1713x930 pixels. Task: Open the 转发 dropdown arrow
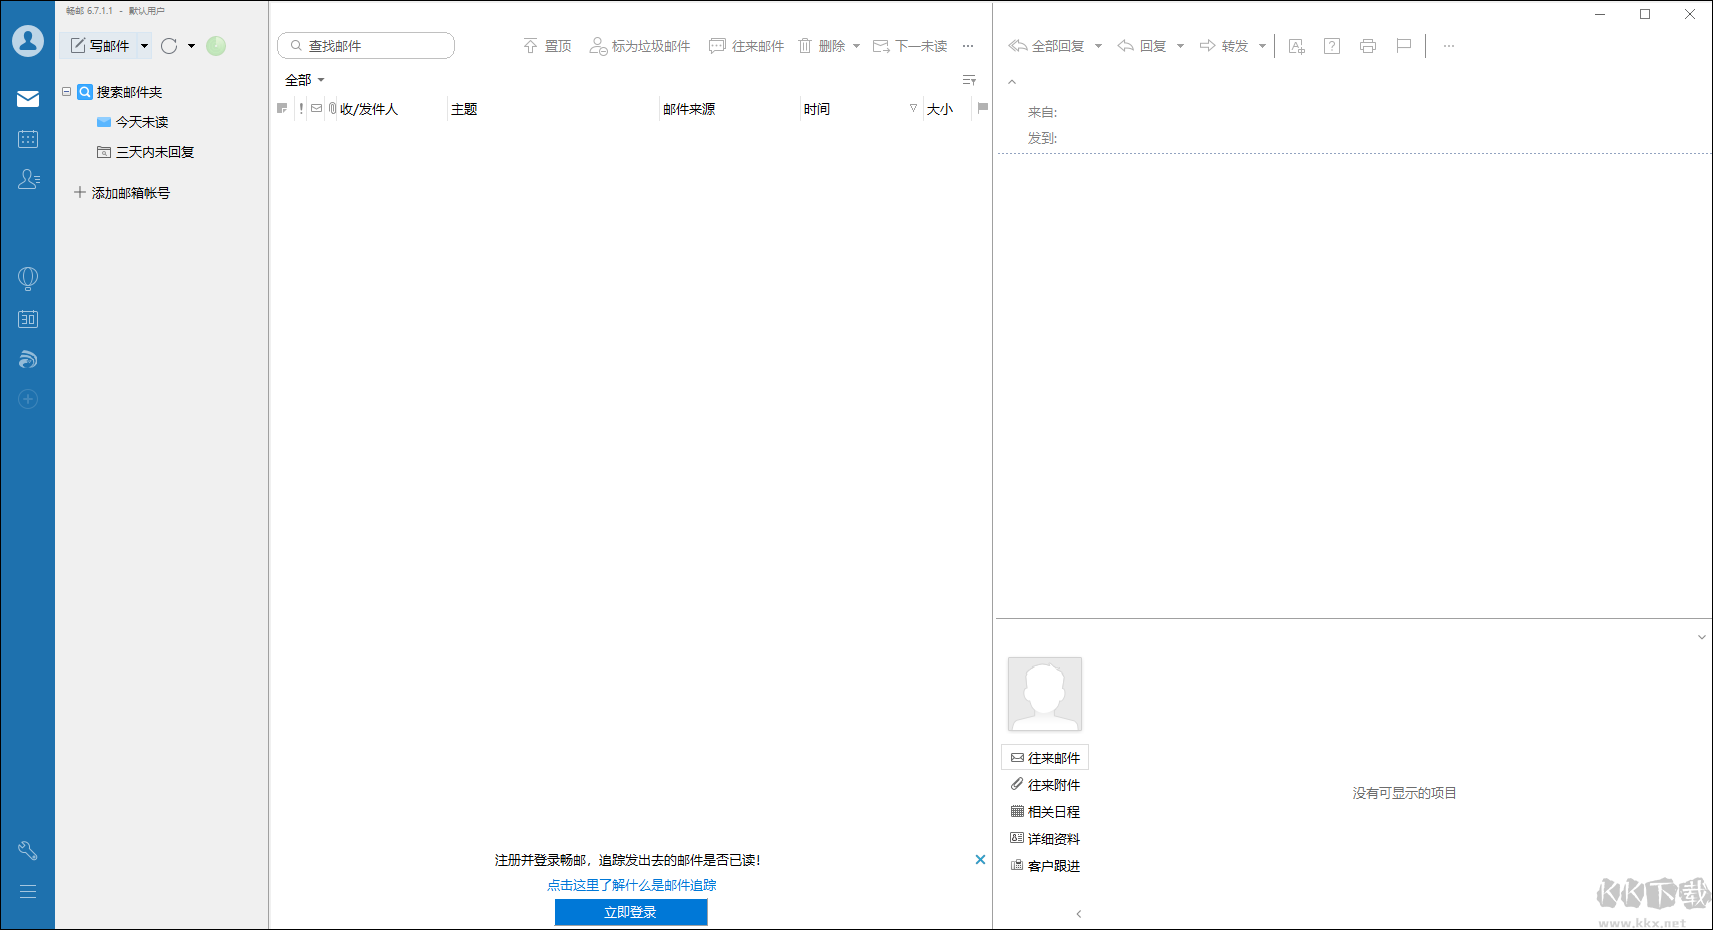(1262, 46)
